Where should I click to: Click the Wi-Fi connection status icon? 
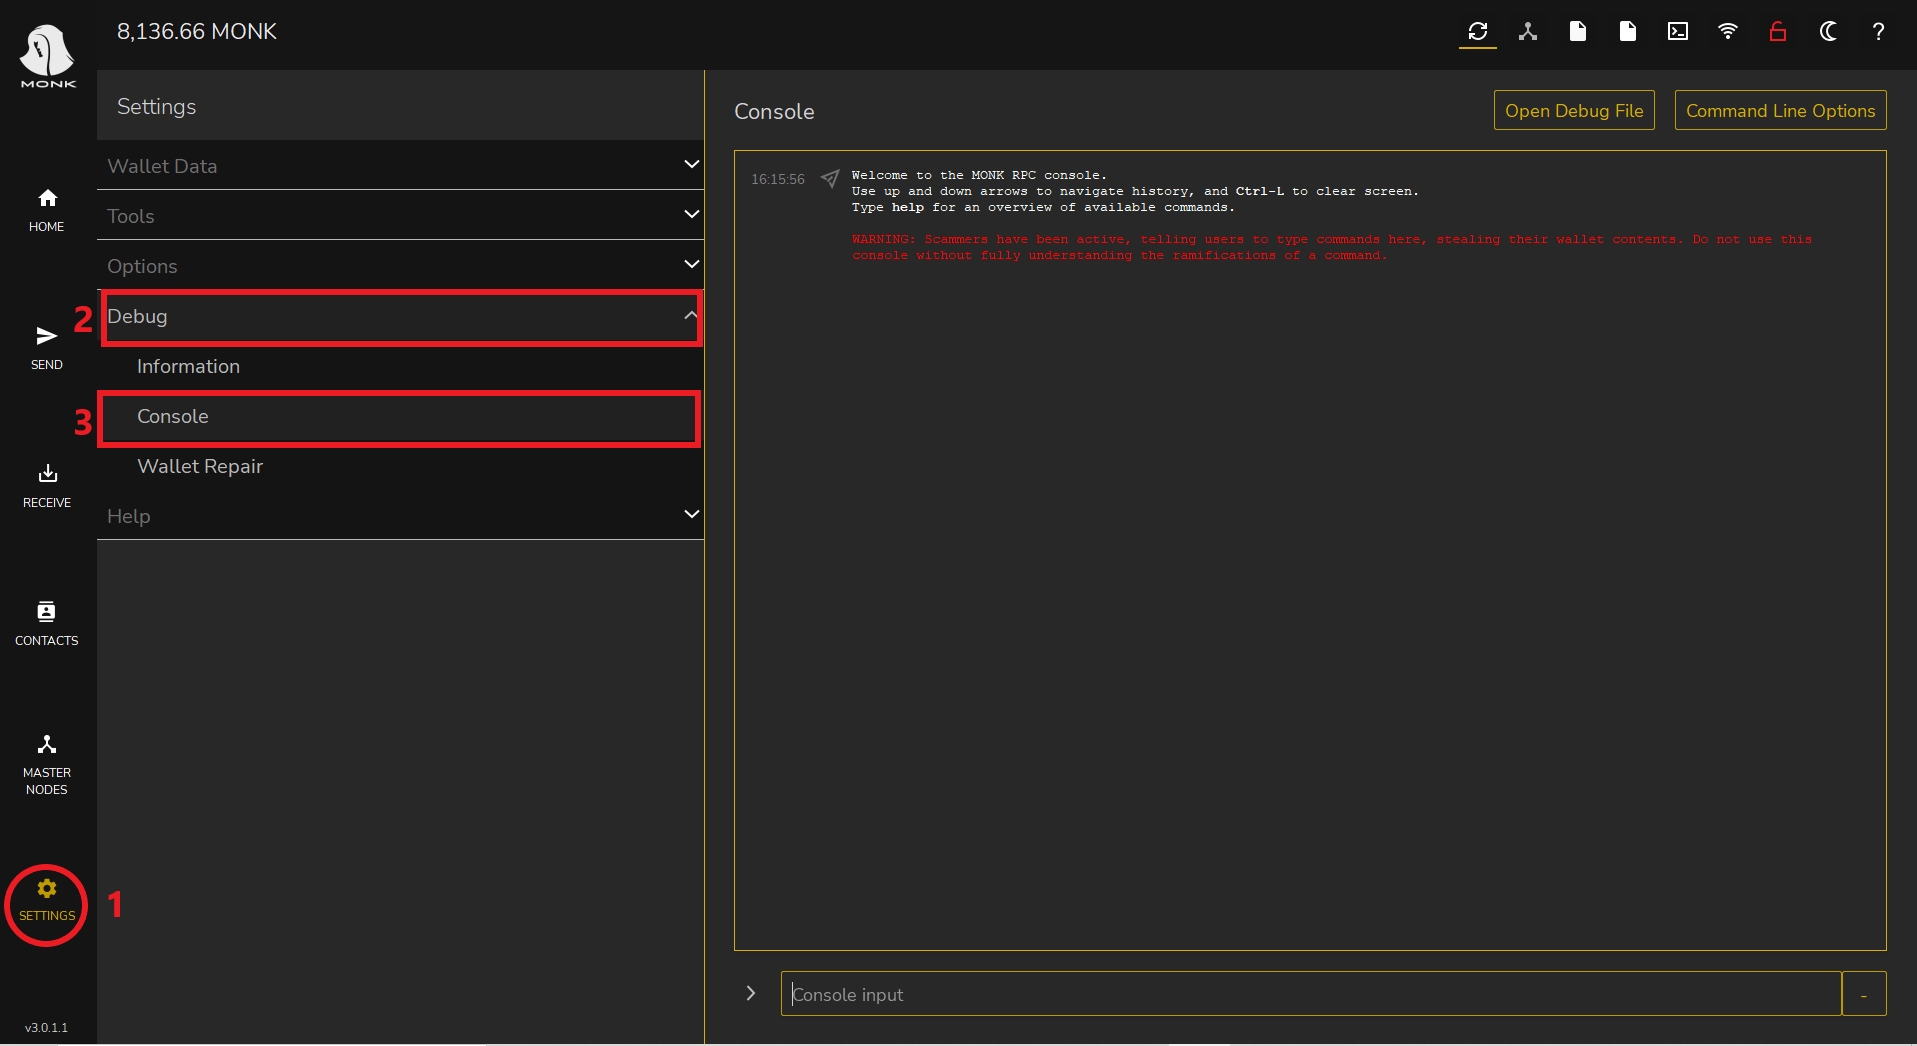[1728, 31]
